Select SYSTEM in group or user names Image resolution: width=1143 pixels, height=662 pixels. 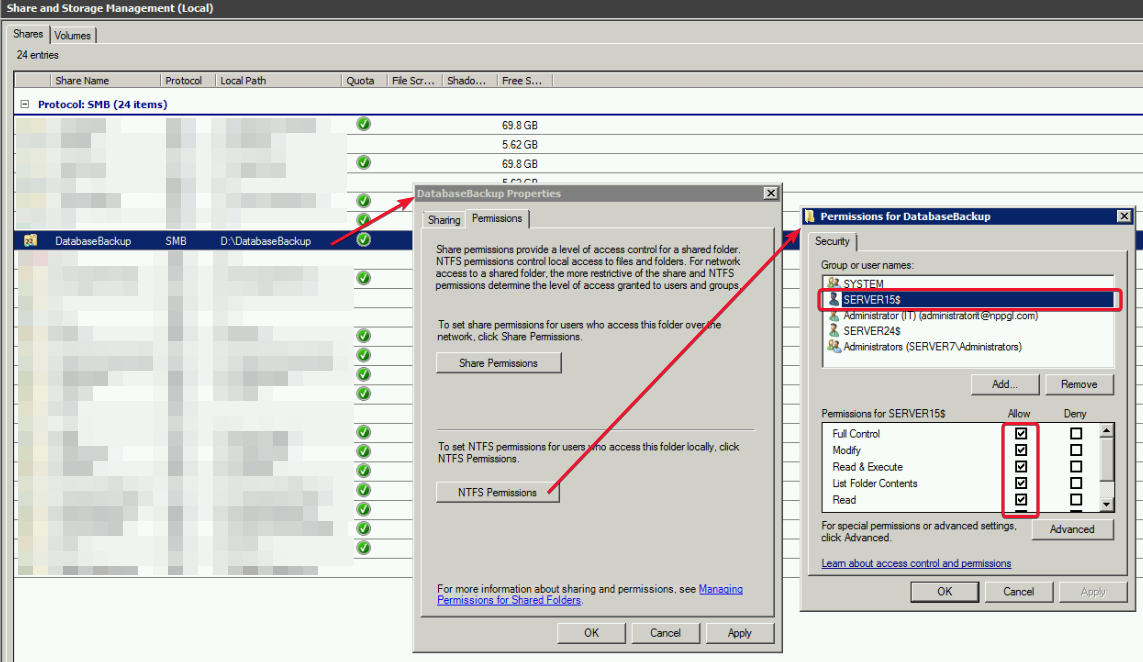tap(863, 284)
